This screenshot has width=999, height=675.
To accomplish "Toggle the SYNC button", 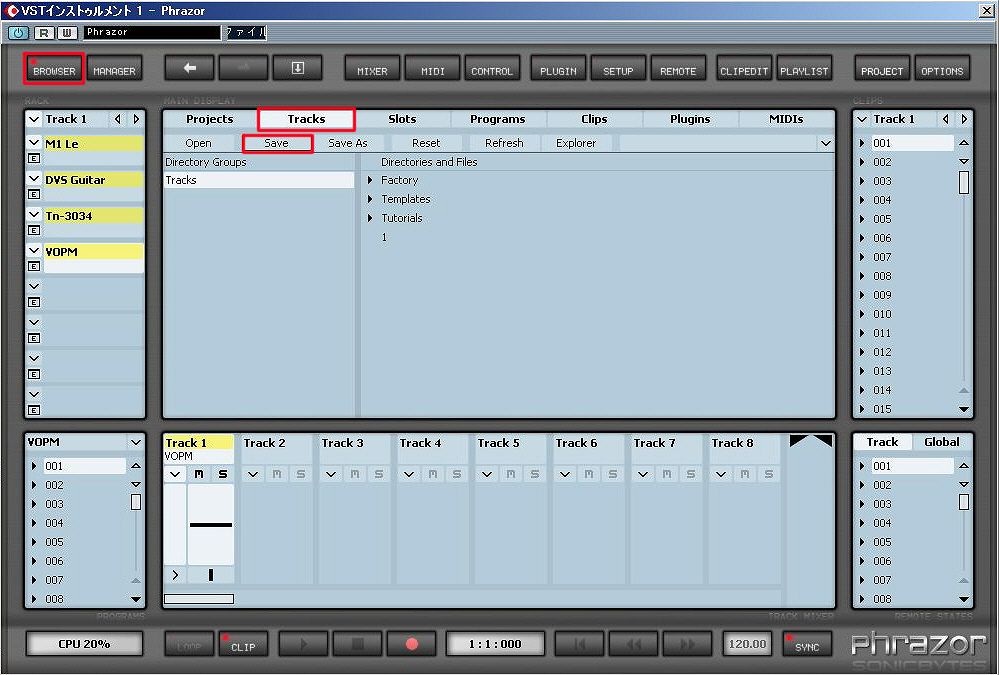I will point(807,644).
